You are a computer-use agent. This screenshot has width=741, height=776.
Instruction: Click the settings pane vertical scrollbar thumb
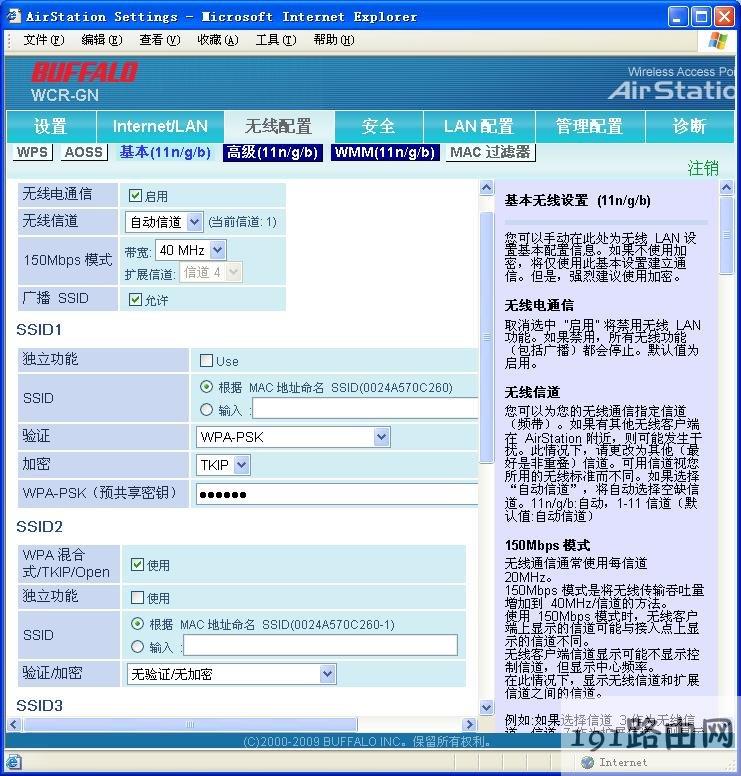pyautogui.click(x=487, y=338)
